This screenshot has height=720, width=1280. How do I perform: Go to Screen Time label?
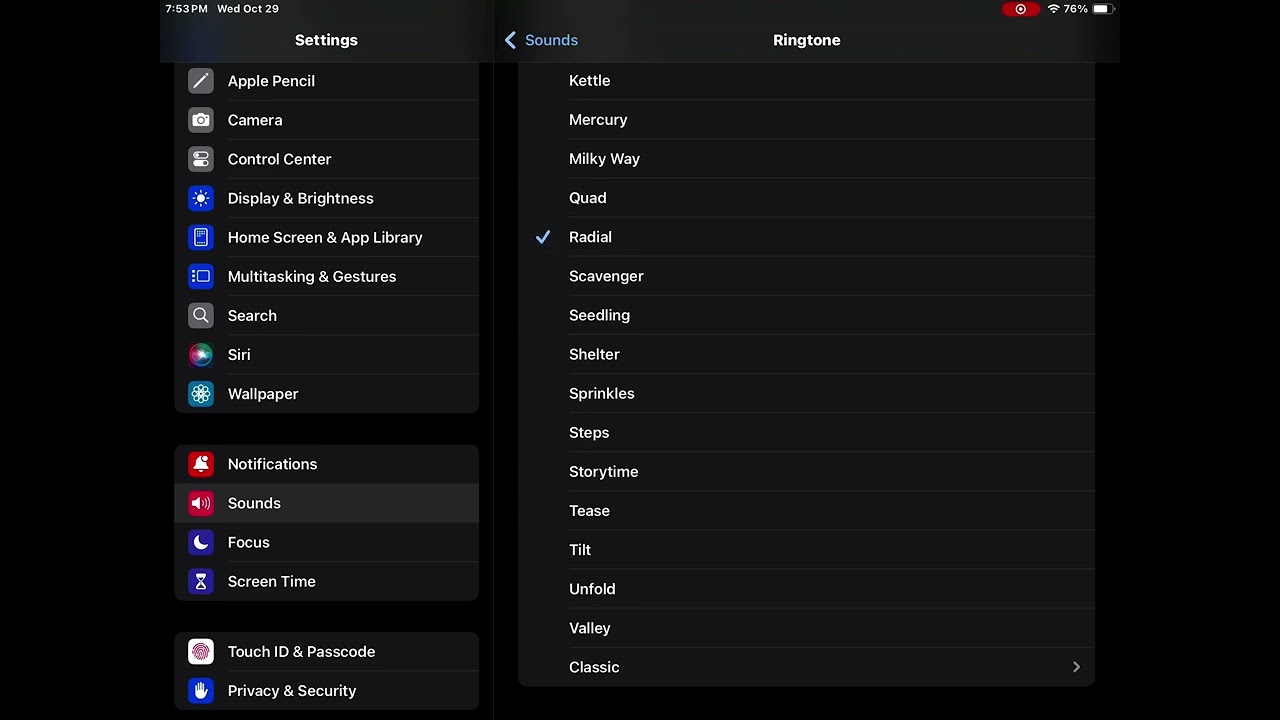tap(271, 581)
